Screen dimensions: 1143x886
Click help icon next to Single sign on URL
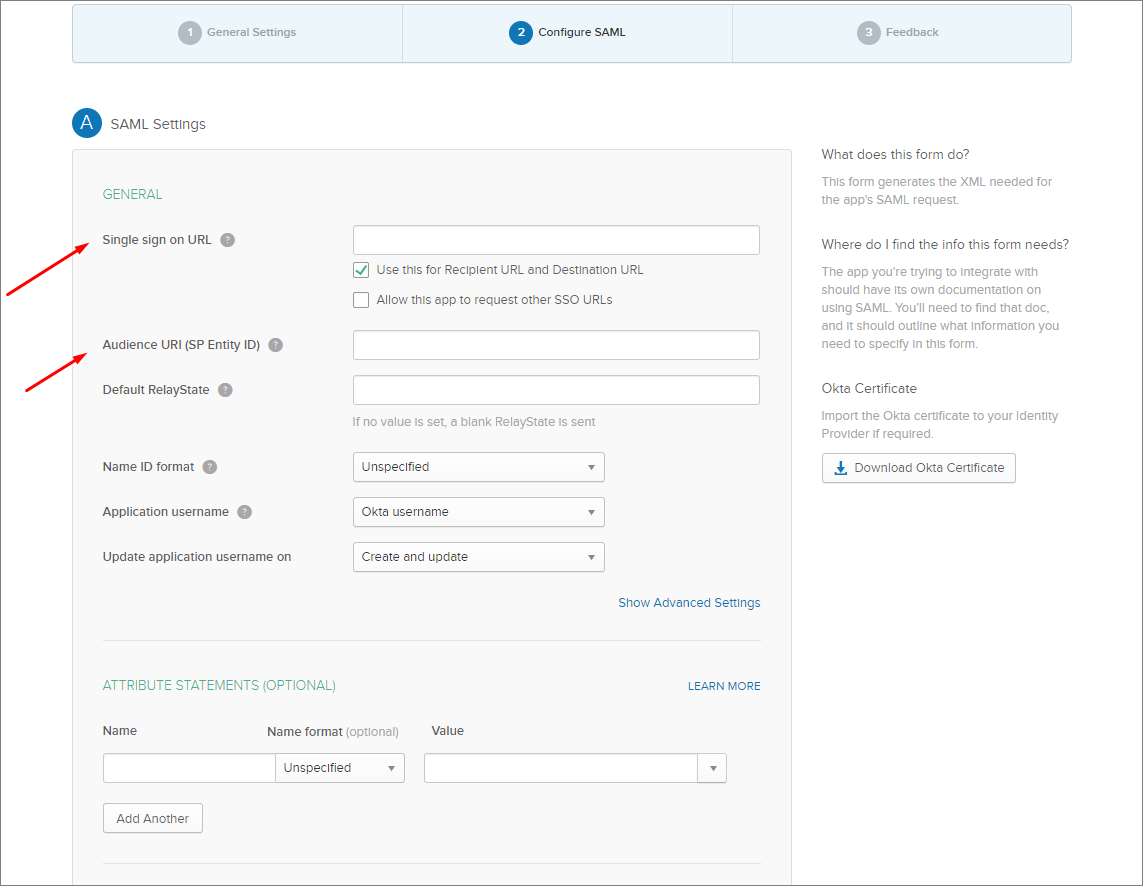(x=228, y=240)
